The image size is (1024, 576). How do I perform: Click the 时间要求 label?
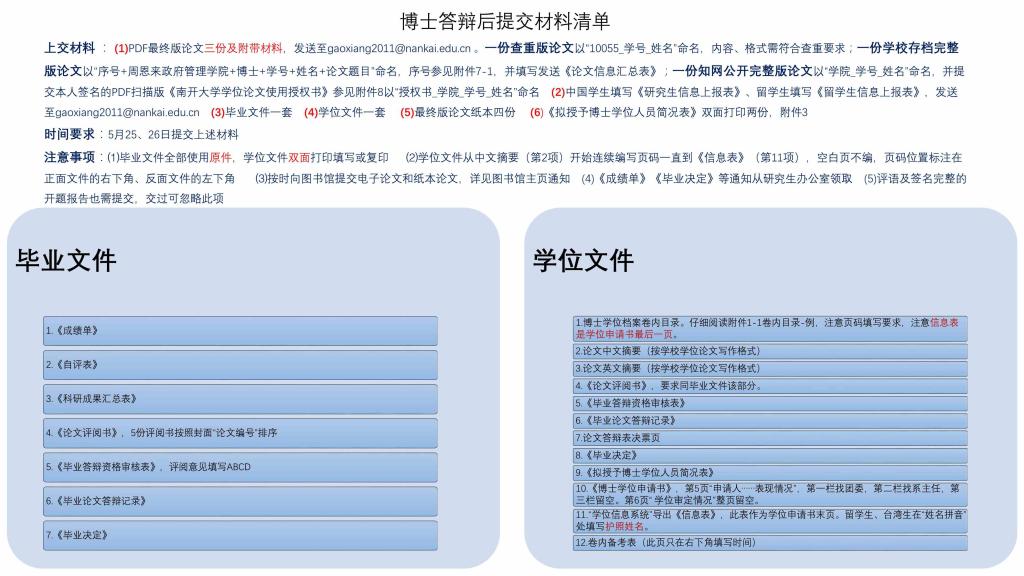click(69, 134)
